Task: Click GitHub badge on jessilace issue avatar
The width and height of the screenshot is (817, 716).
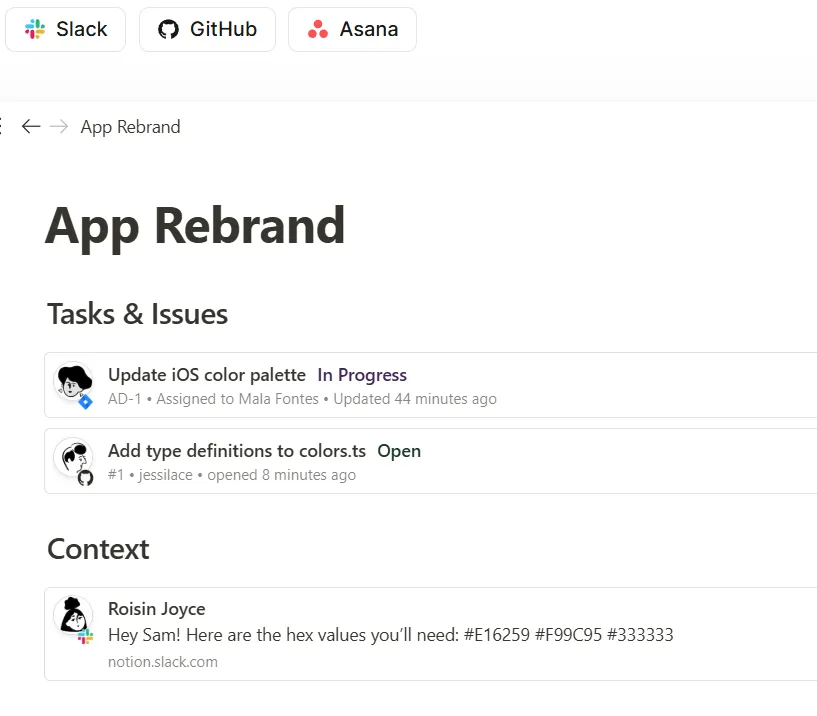Action: 86,478
